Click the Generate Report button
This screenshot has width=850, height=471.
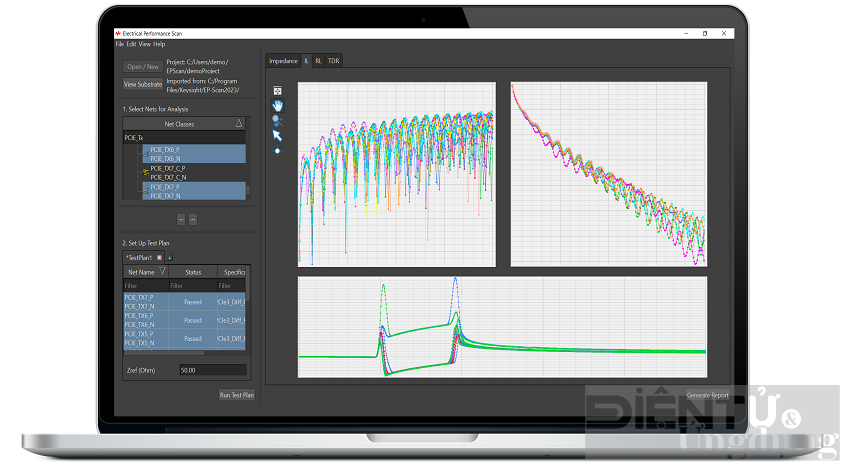[x=707, y=395]
